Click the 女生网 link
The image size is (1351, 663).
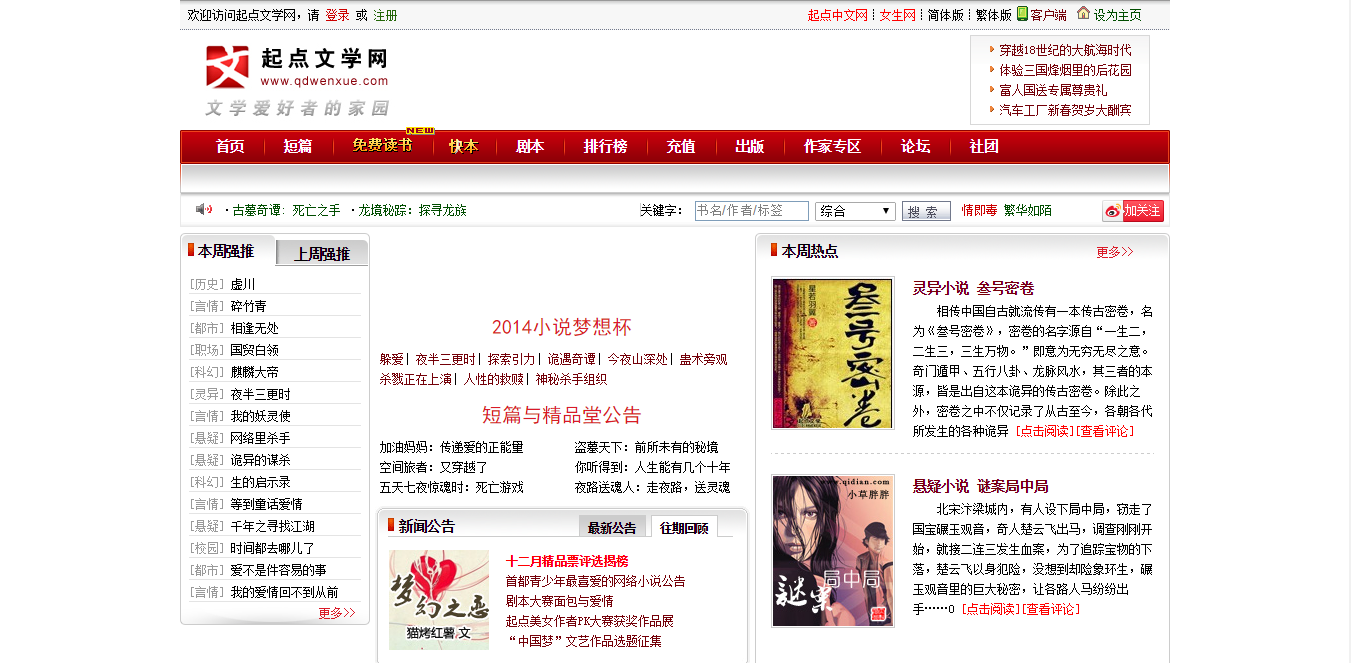(x=898, y=15)
